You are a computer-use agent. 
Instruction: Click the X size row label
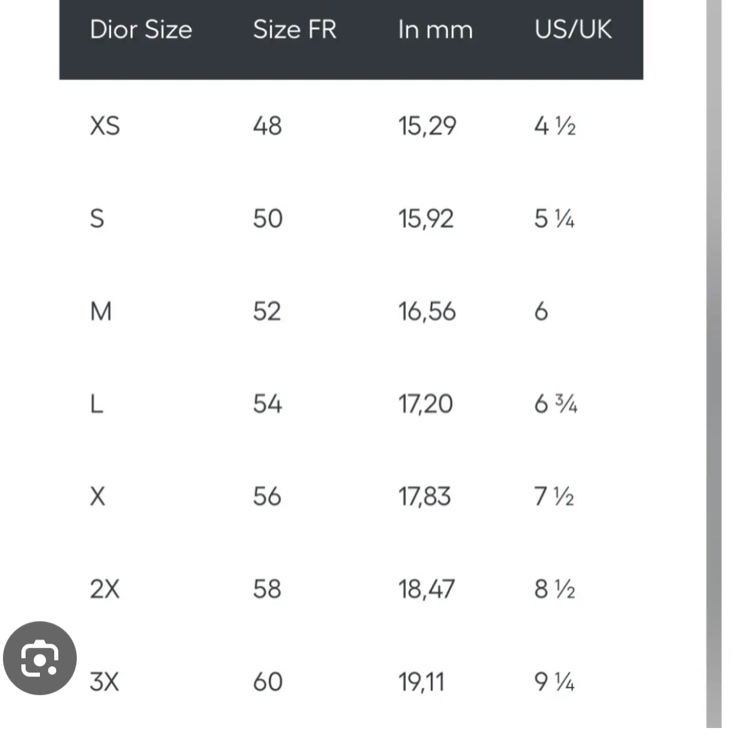click(97, 497)
